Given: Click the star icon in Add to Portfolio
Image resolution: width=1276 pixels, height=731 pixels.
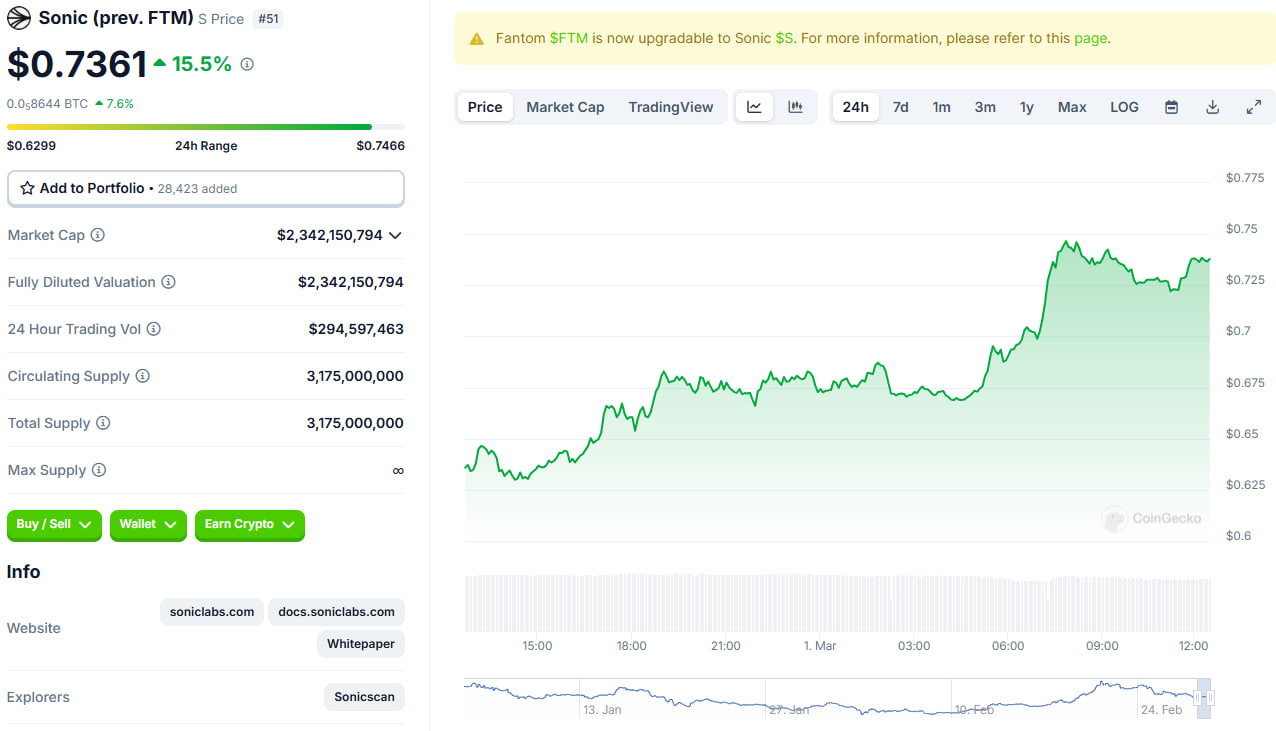Looking at the screenshot, I should pos(27,188).
